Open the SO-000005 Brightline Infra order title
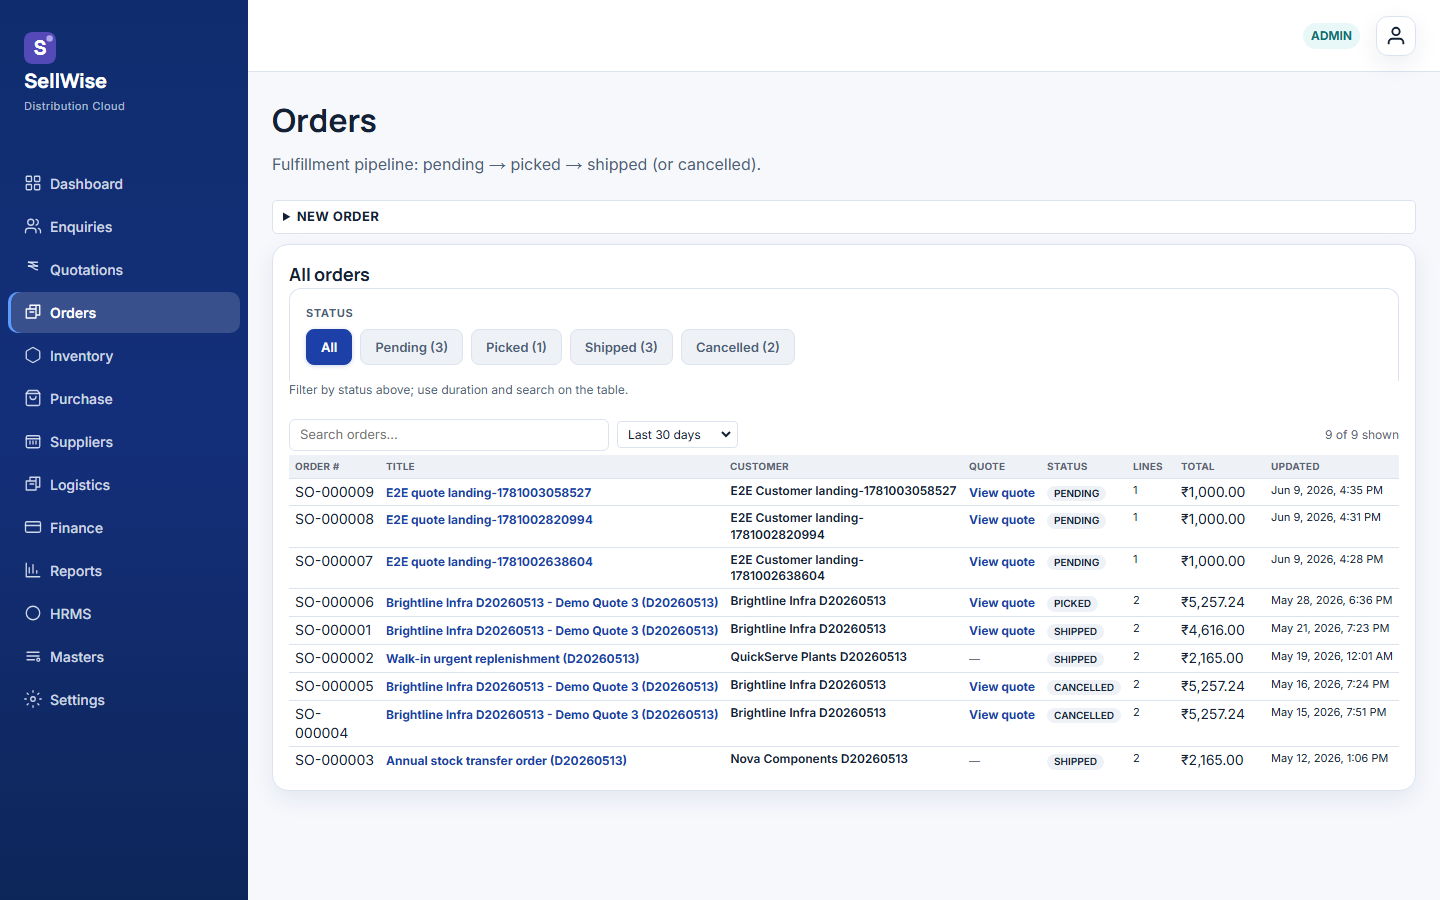 (552, 687)
